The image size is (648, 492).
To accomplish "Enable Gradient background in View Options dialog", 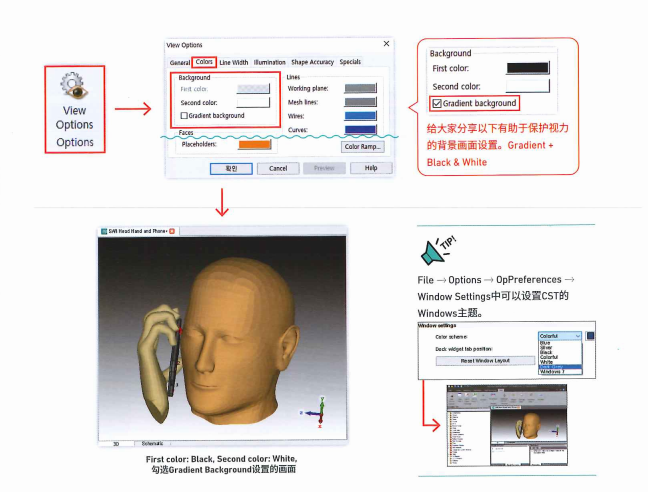I will [x=184, y=116].
